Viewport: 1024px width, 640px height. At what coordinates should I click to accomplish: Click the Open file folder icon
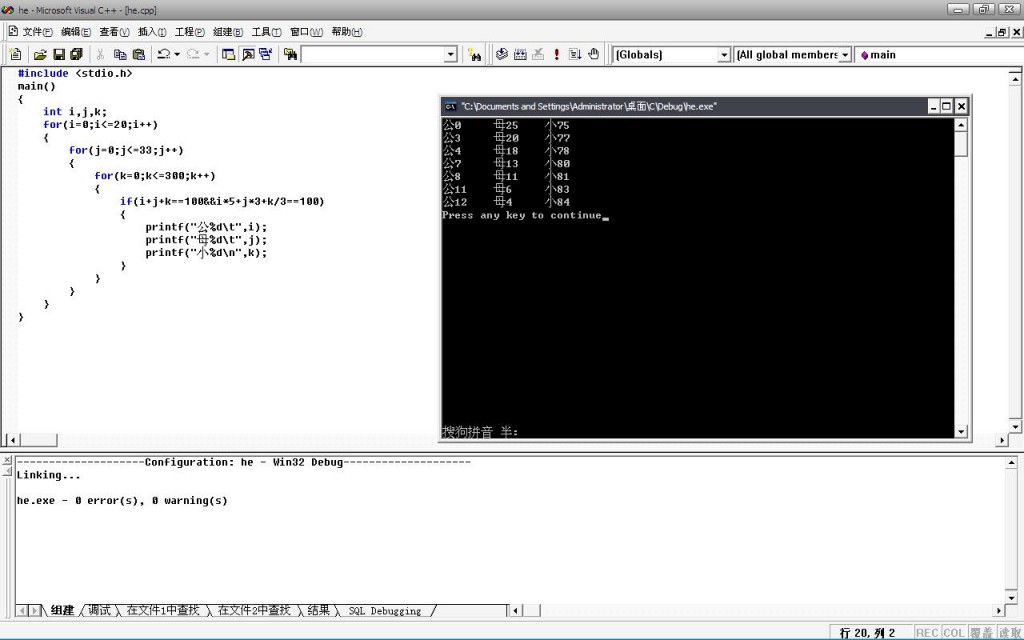click(x=40, y=55)
